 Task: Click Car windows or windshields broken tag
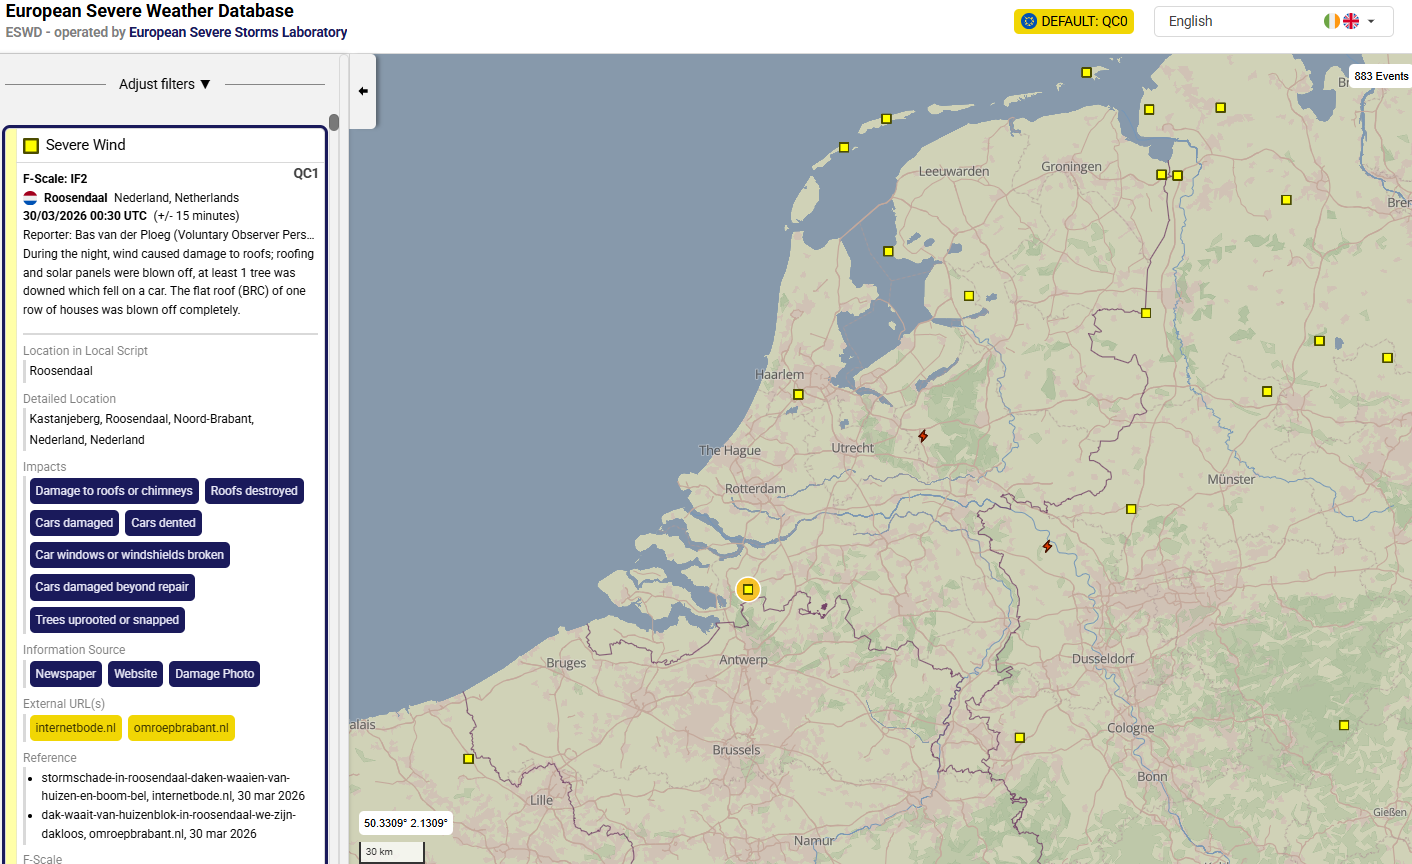pyautogui.click(x=130, y=555)
